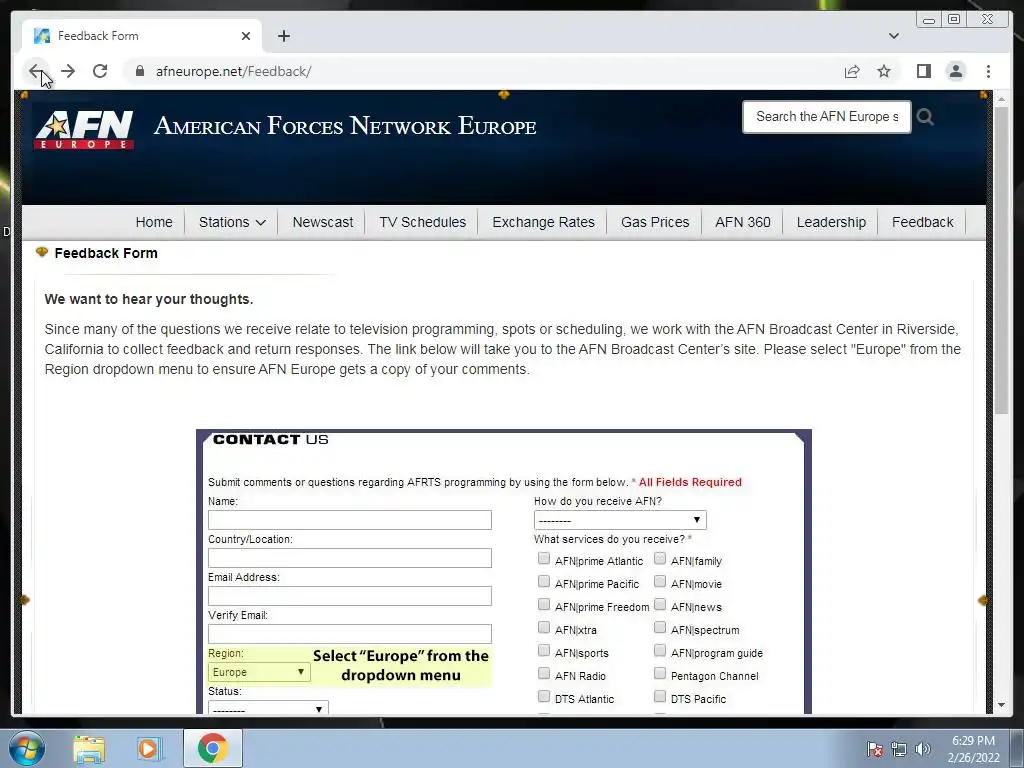
Task: Expand the Stations menu
Action: click(232, 222)
